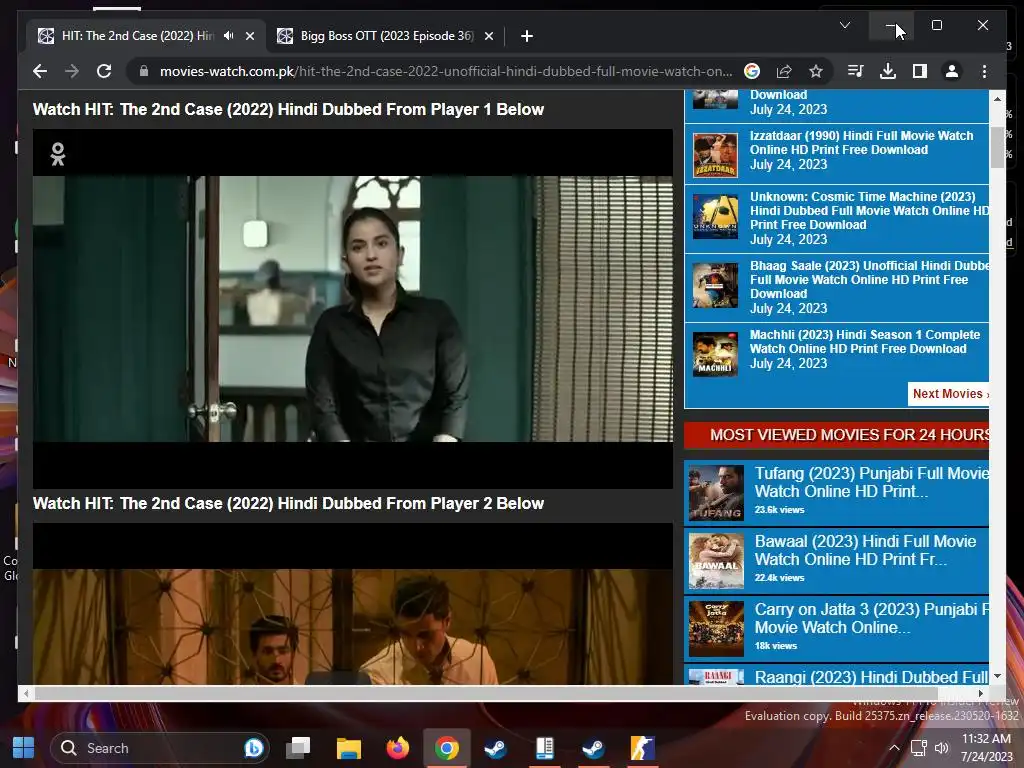The height and width of the screenshot is (768, 1024).
Task: Bookmark this tab with star icon
Action: pyautogui.click(x=816, y=71)
